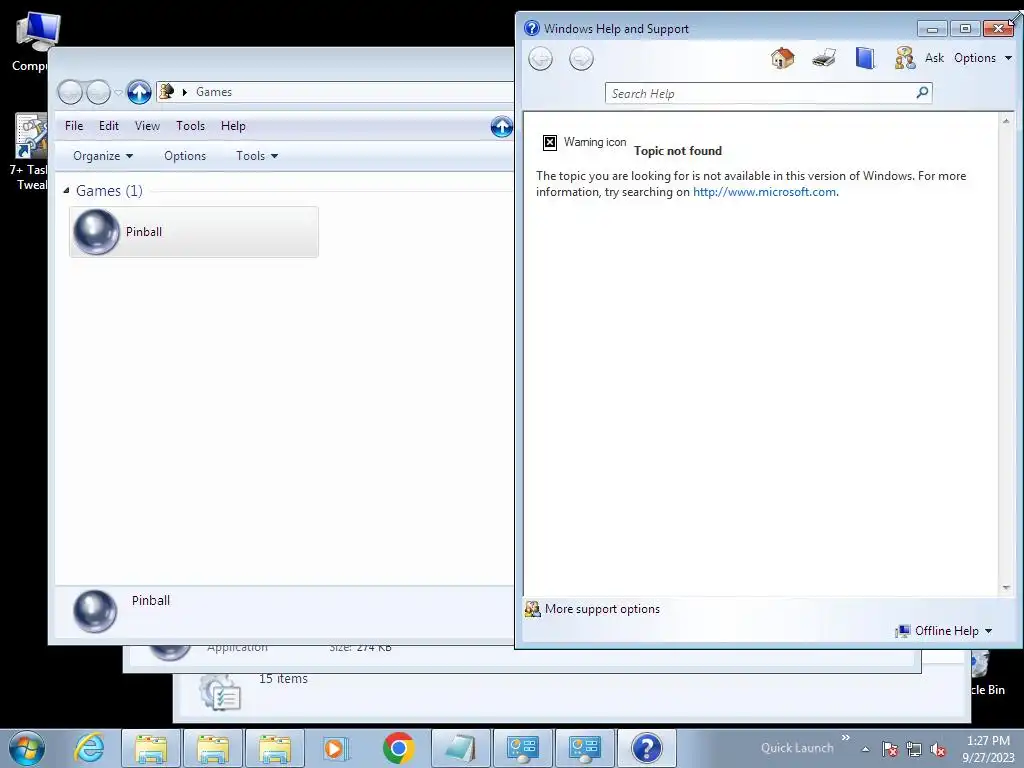Maximize the Windows Help and Support window
Viewport: 1024px width, 768px height.
pos(965,29)
